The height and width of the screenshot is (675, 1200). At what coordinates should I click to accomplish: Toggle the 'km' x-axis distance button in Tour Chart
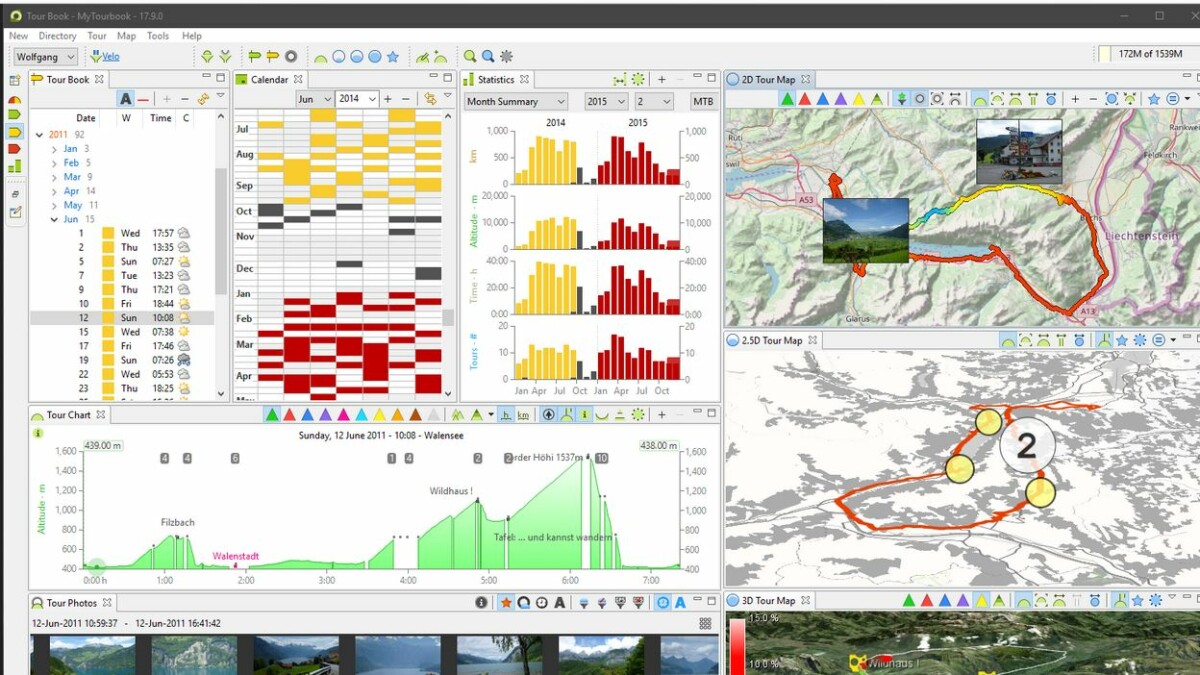click(523, 415)
